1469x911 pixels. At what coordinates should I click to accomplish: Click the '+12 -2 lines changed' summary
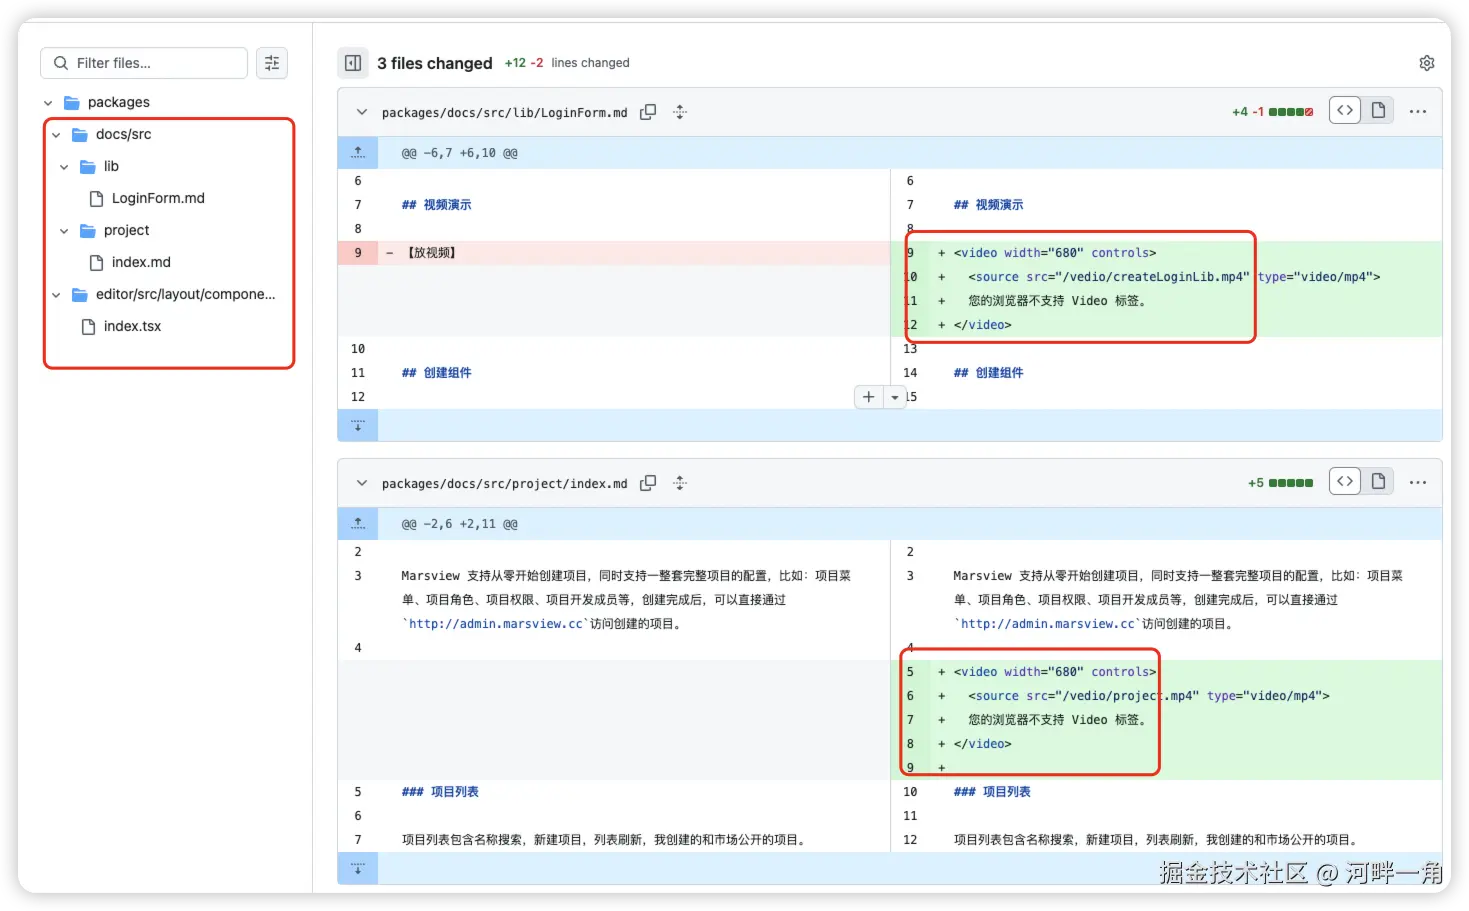coord(567,63)
